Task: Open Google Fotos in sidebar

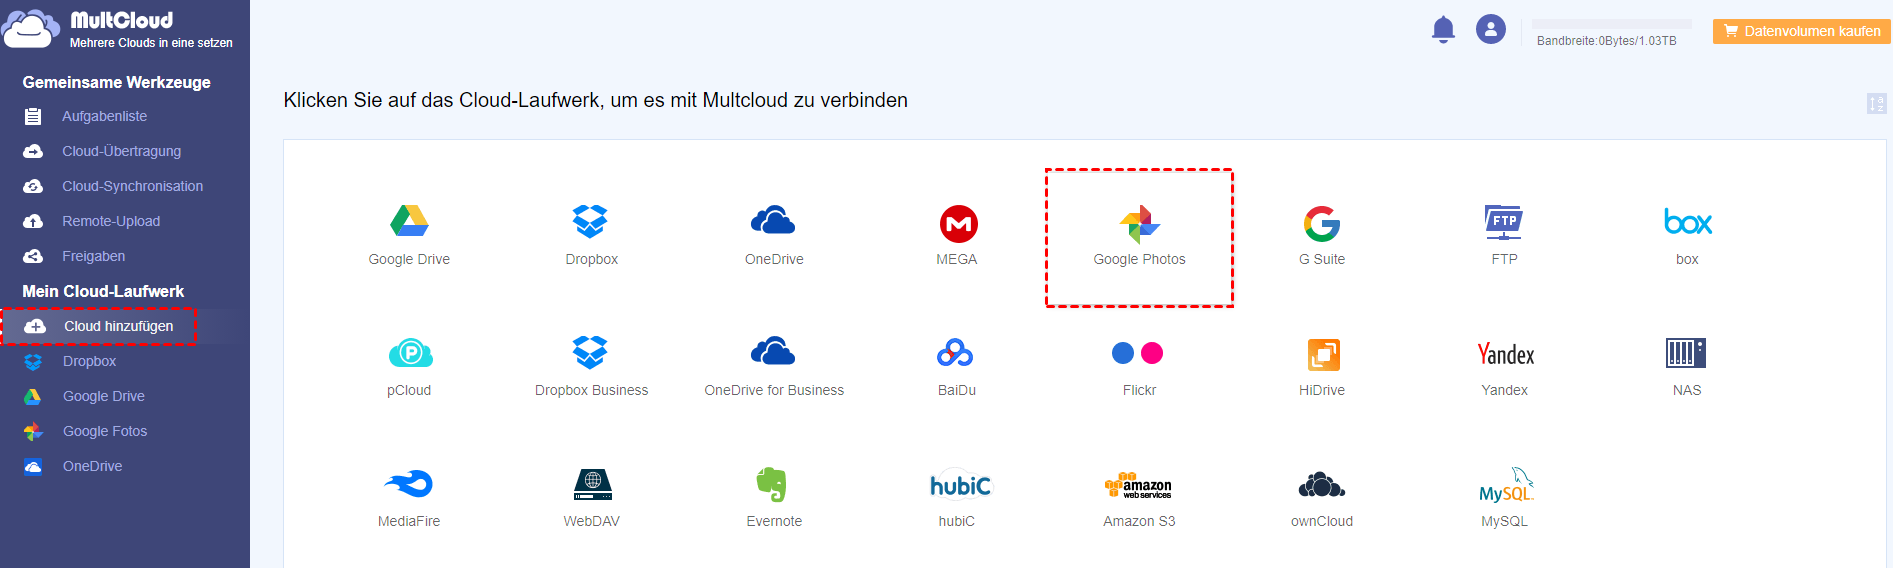Action: click(104, 431)
